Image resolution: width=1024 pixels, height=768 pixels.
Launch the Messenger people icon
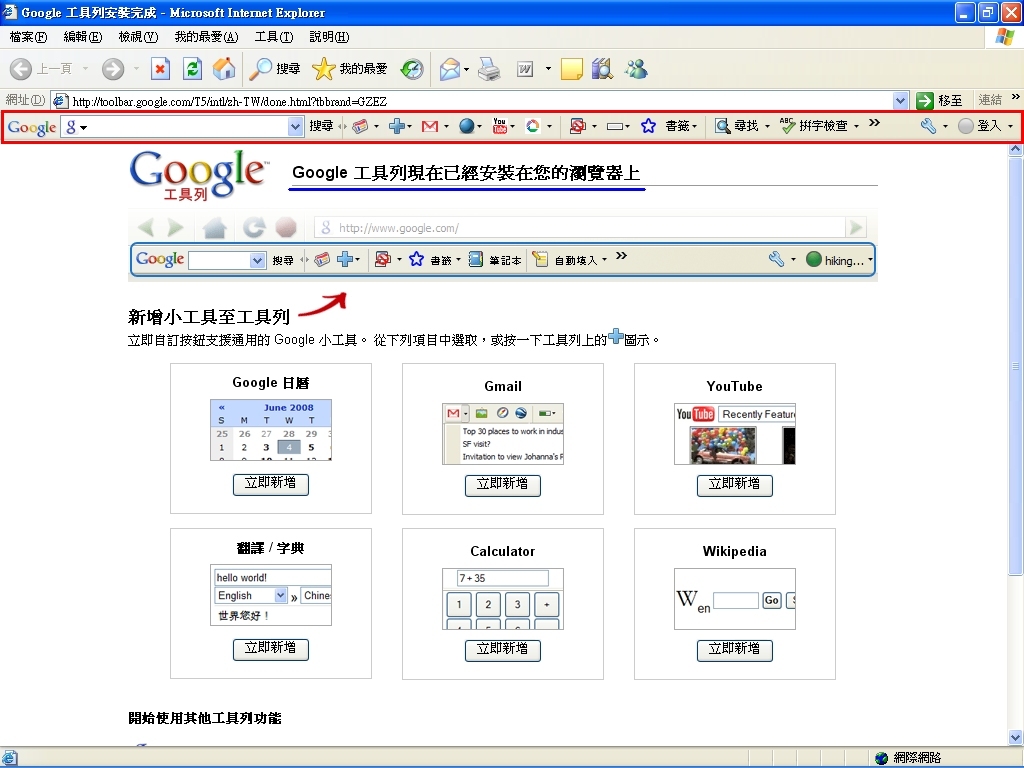(635, 69)
